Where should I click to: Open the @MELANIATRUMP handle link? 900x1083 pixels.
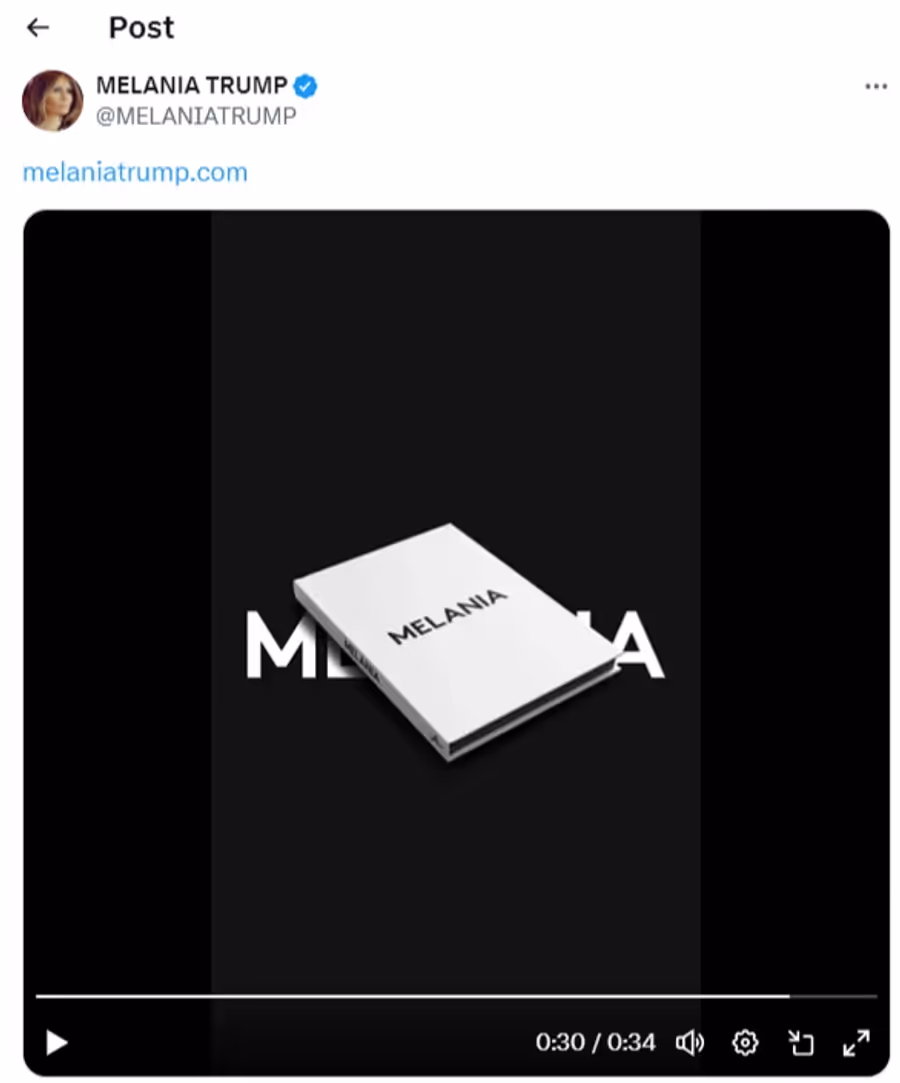click(196, 116)
